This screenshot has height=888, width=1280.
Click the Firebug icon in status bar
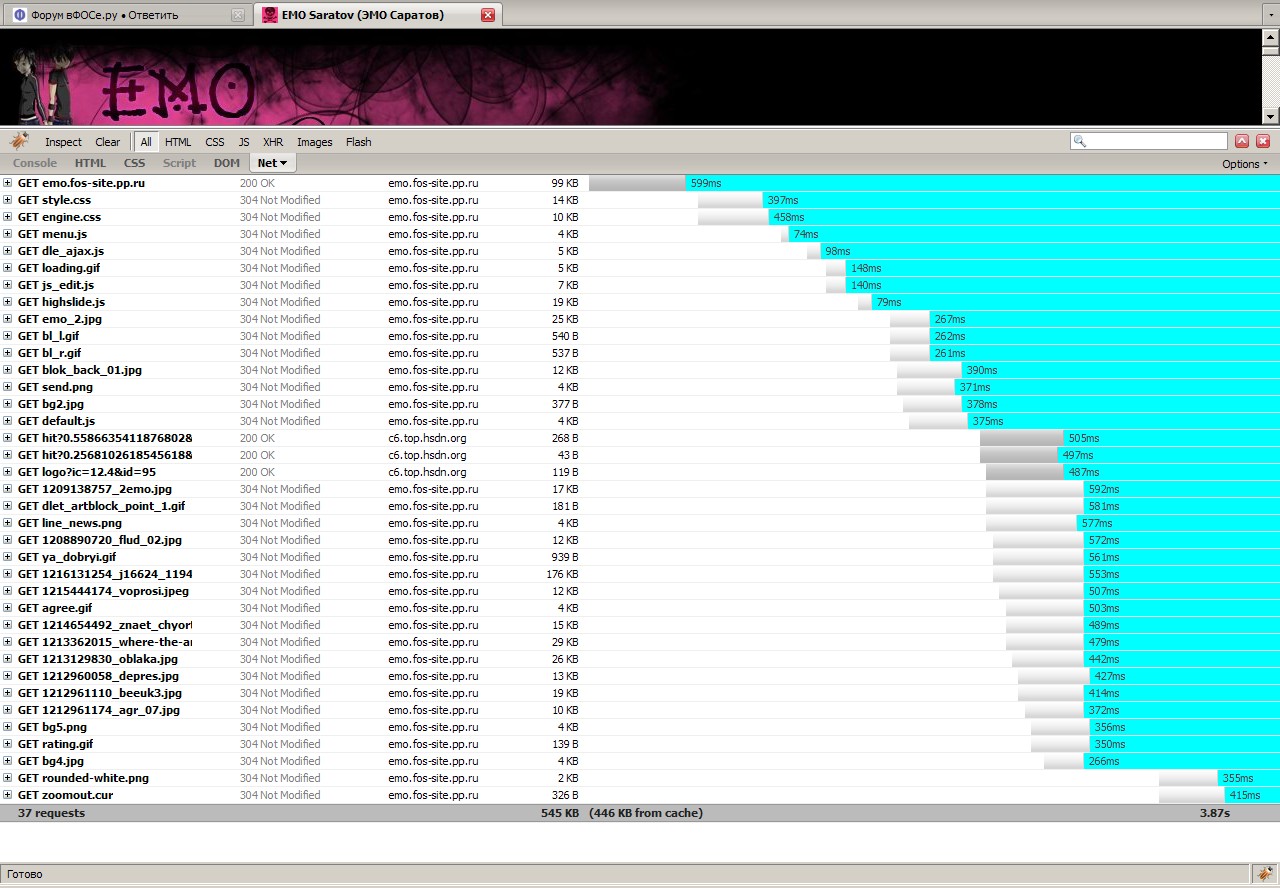click(x=1265, y=873)
